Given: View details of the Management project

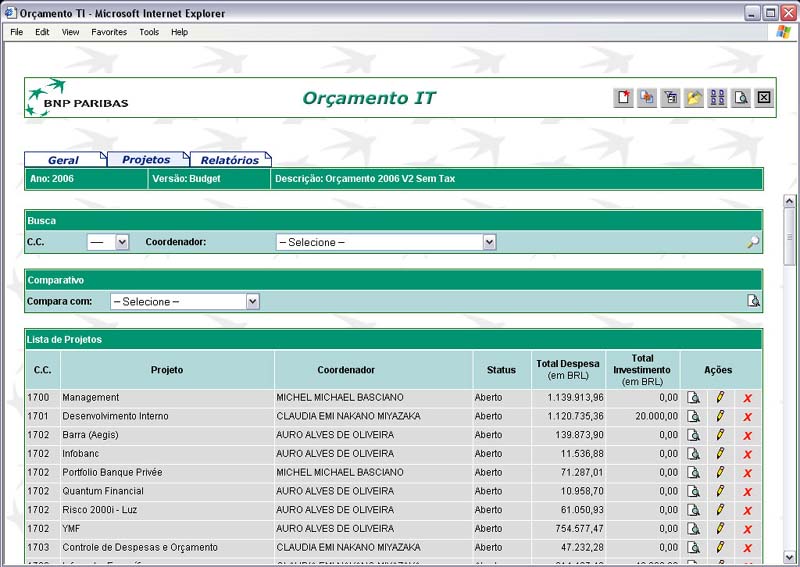Looking at the screenshot, I should pos(693,398).
